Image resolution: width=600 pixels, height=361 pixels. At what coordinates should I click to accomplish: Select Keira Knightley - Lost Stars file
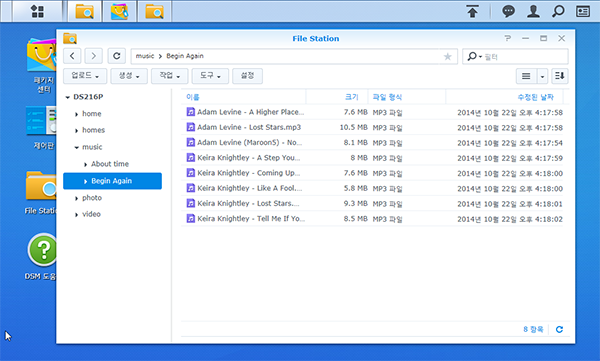coord(372,203)
